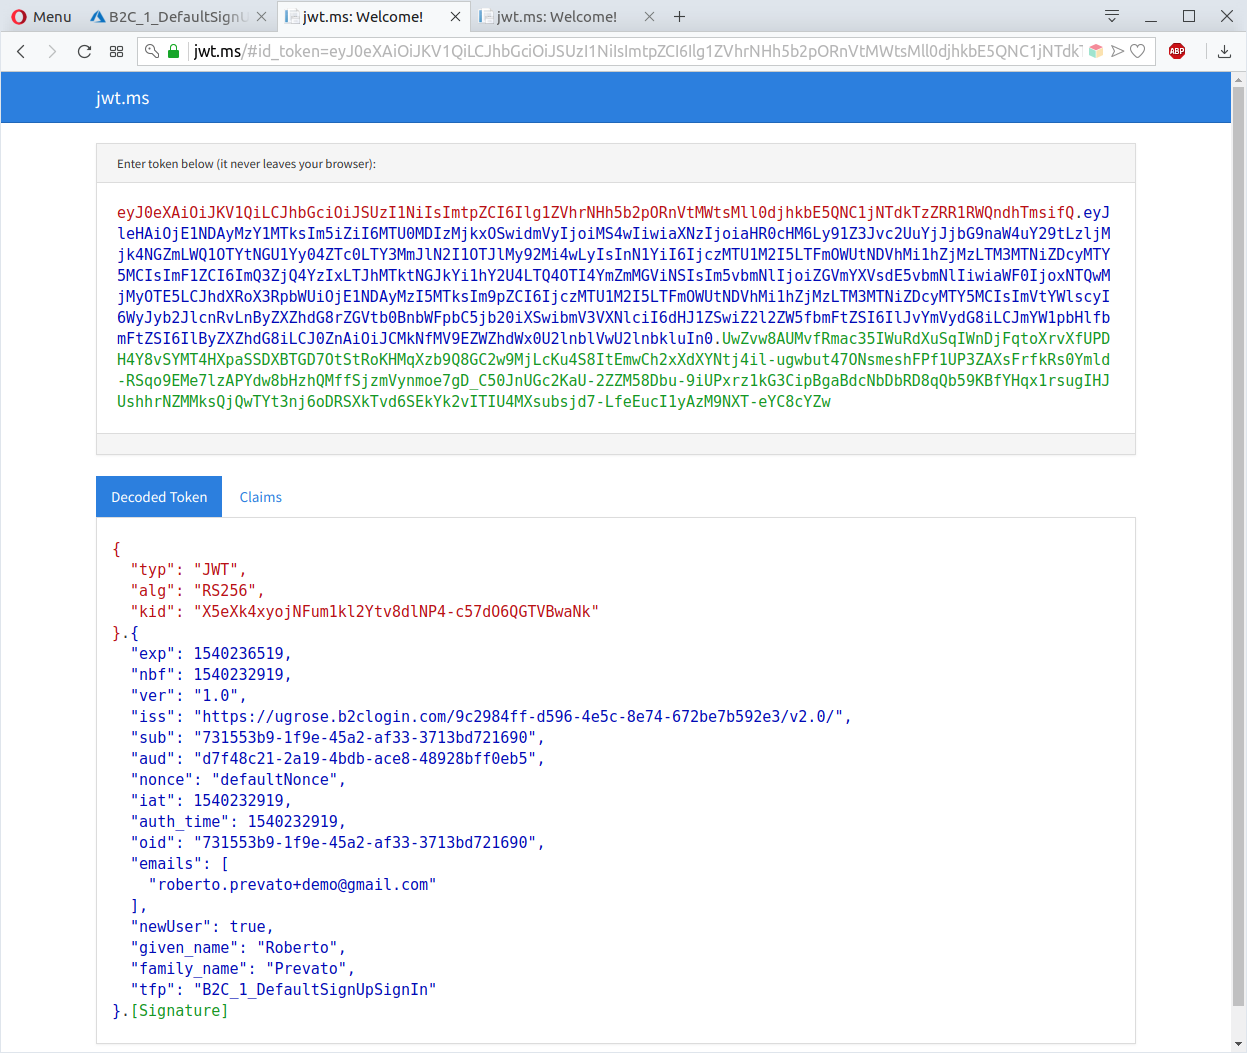Switch to the Claims tab
Image resolution: width=1247 pixels, height=1053 pixels.
[x=261, y=497]
